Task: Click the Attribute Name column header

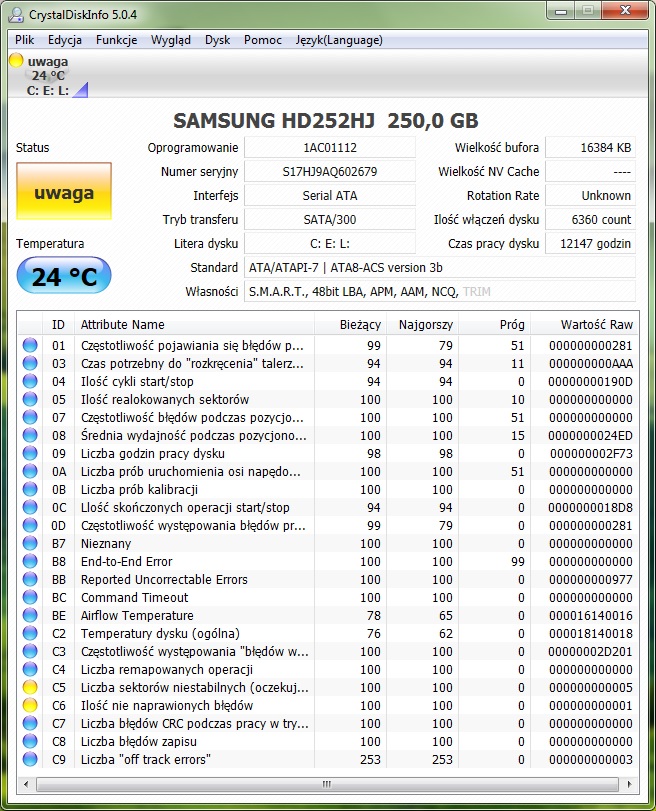Action: [x=194, y=324]
